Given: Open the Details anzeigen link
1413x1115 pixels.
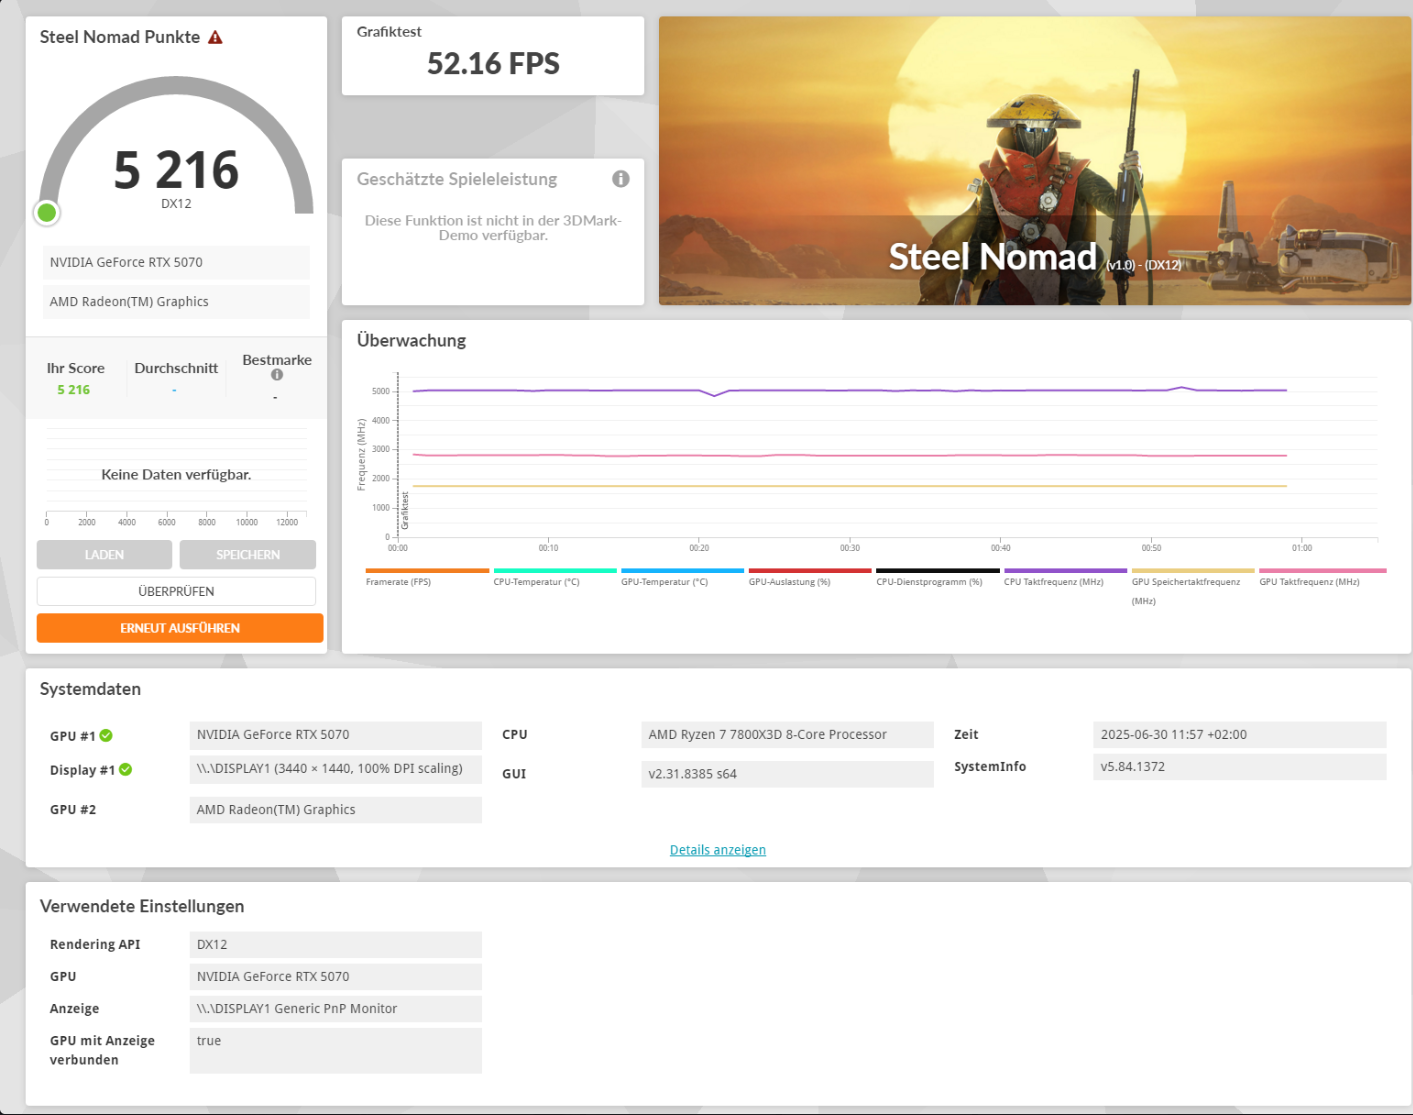Looking at the screenshot, I should tap(718, 850).
